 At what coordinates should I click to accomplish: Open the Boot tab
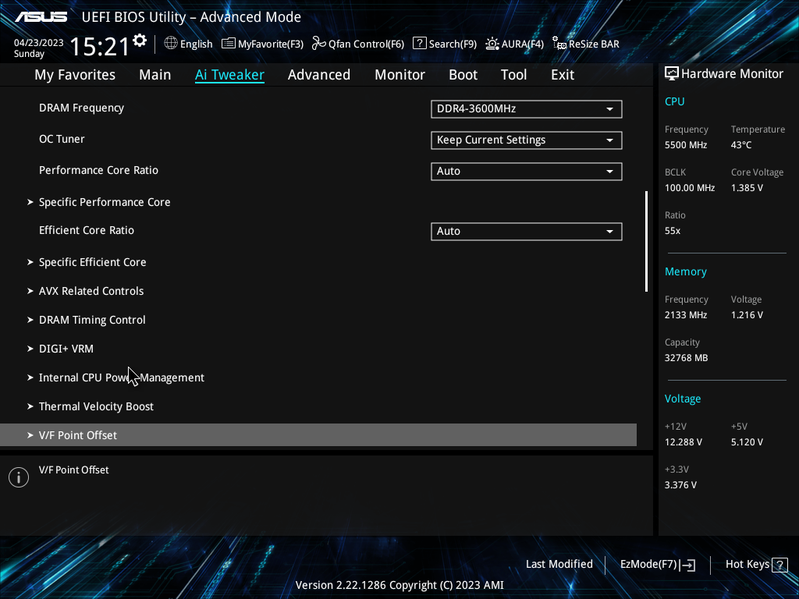click(x=463, y=75)
